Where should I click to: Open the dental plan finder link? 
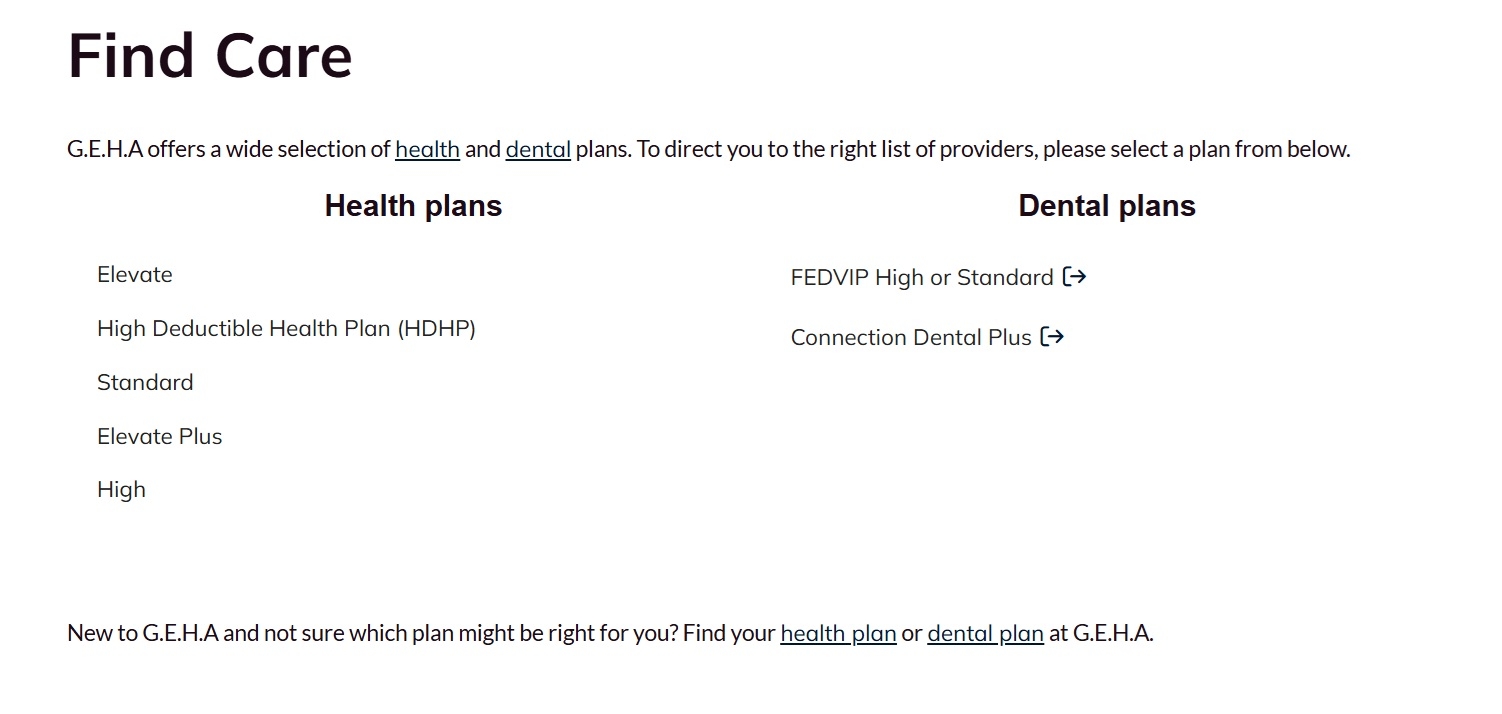[x=985, y=633]
